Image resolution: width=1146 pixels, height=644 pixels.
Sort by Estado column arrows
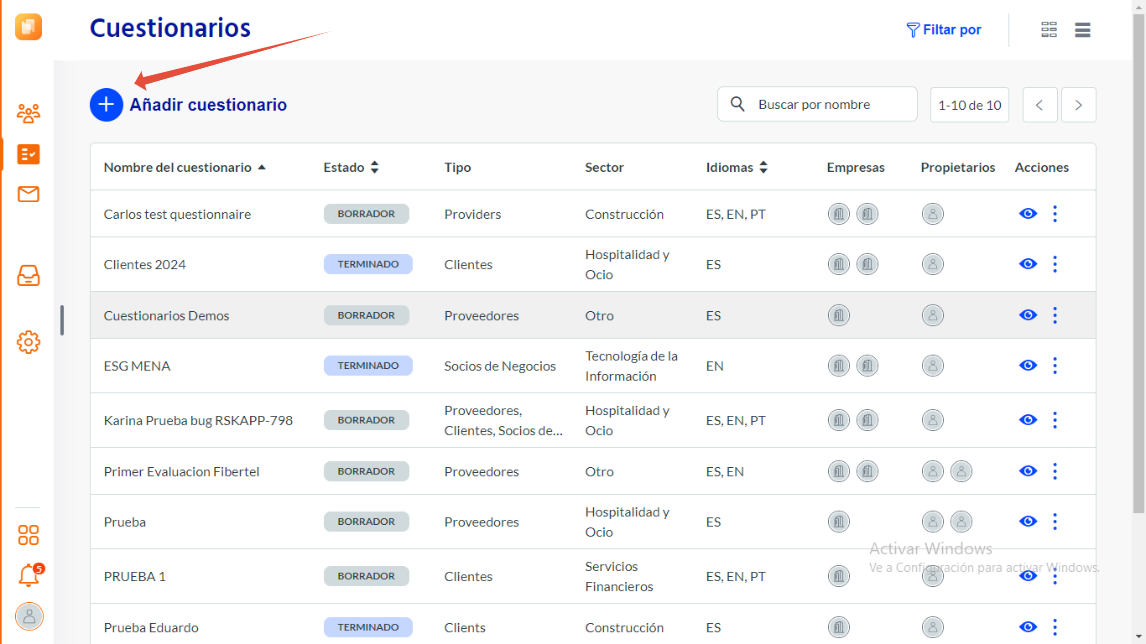[x=374, y=167]
